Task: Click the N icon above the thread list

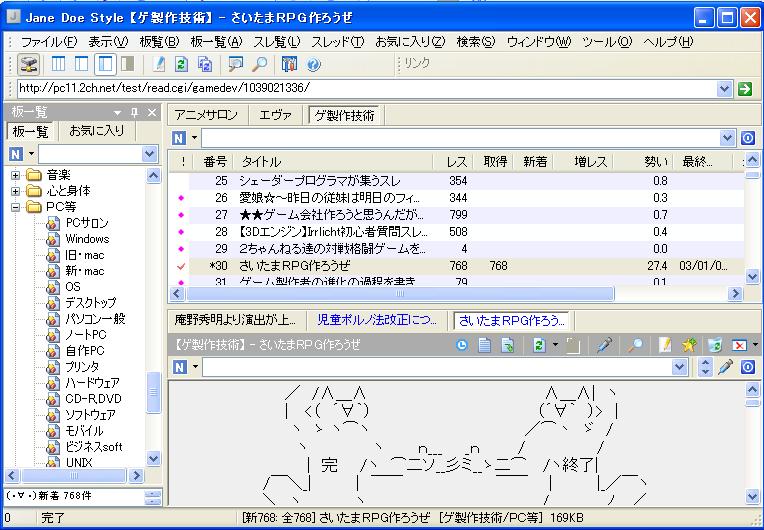Action: coord(179,138)
